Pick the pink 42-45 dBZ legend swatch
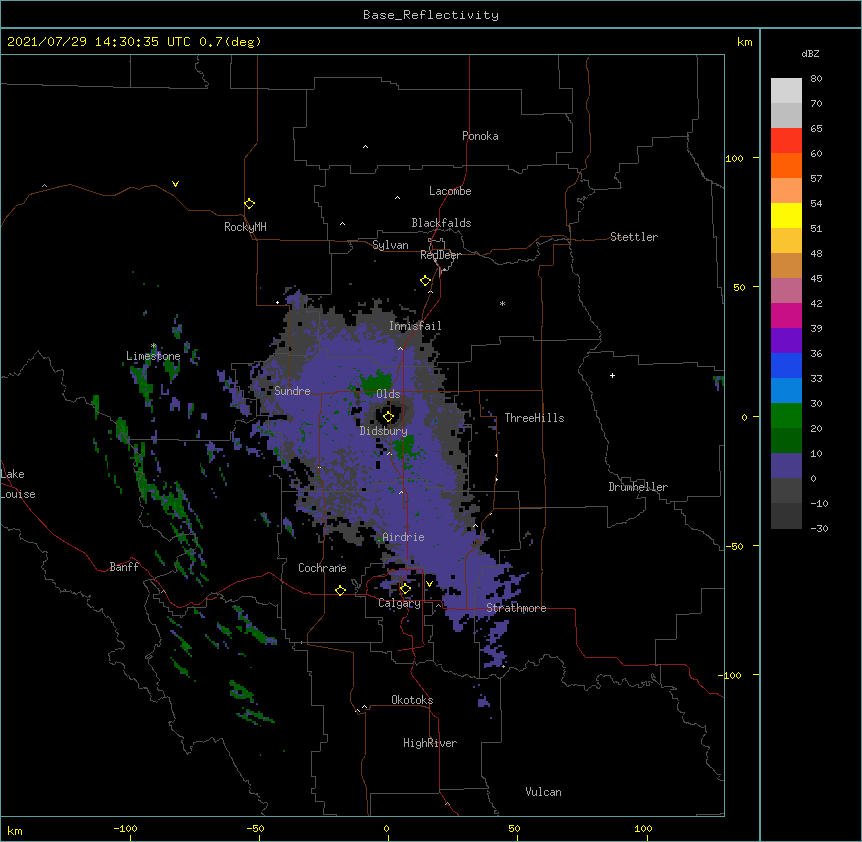 [786, 291]
